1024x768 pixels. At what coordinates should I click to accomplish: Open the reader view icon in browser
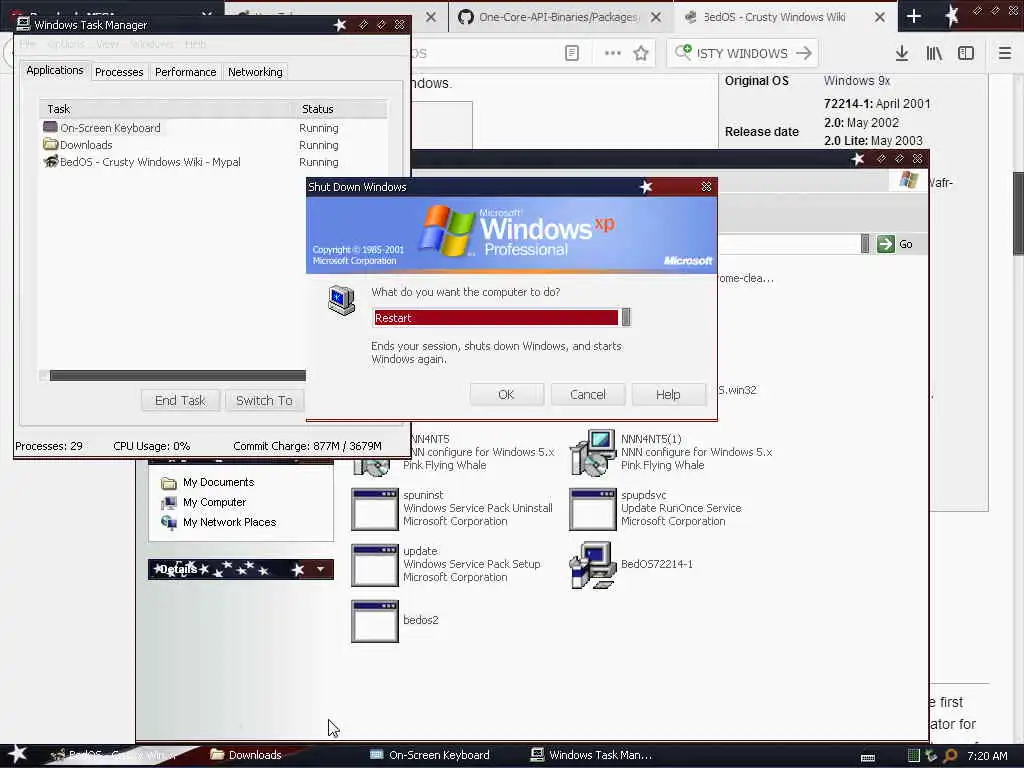[571, 53]
